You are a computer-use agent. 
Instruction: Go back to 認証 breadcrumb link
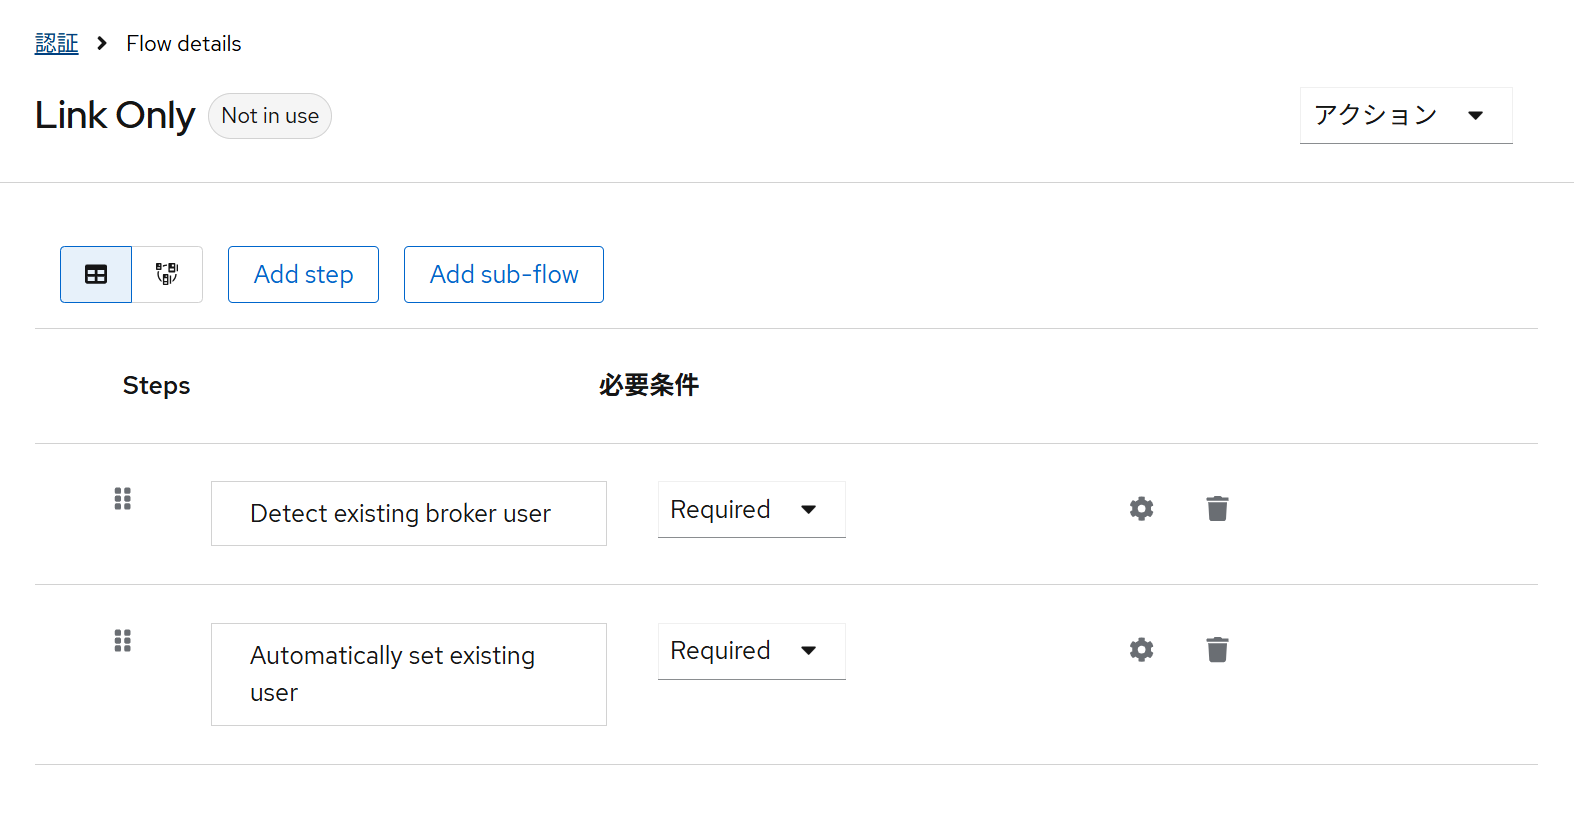click(57, 44)
